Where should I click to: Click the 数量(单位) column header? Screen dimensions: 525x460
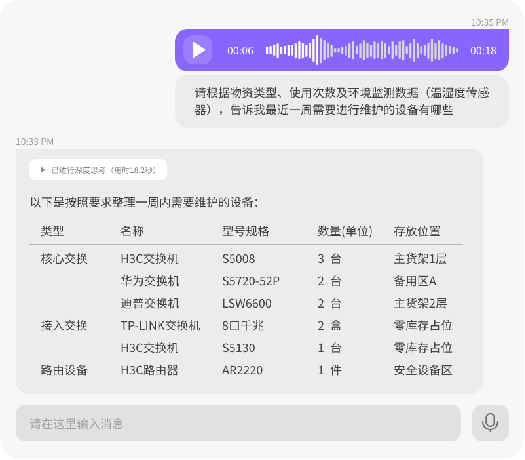[345, 231]
